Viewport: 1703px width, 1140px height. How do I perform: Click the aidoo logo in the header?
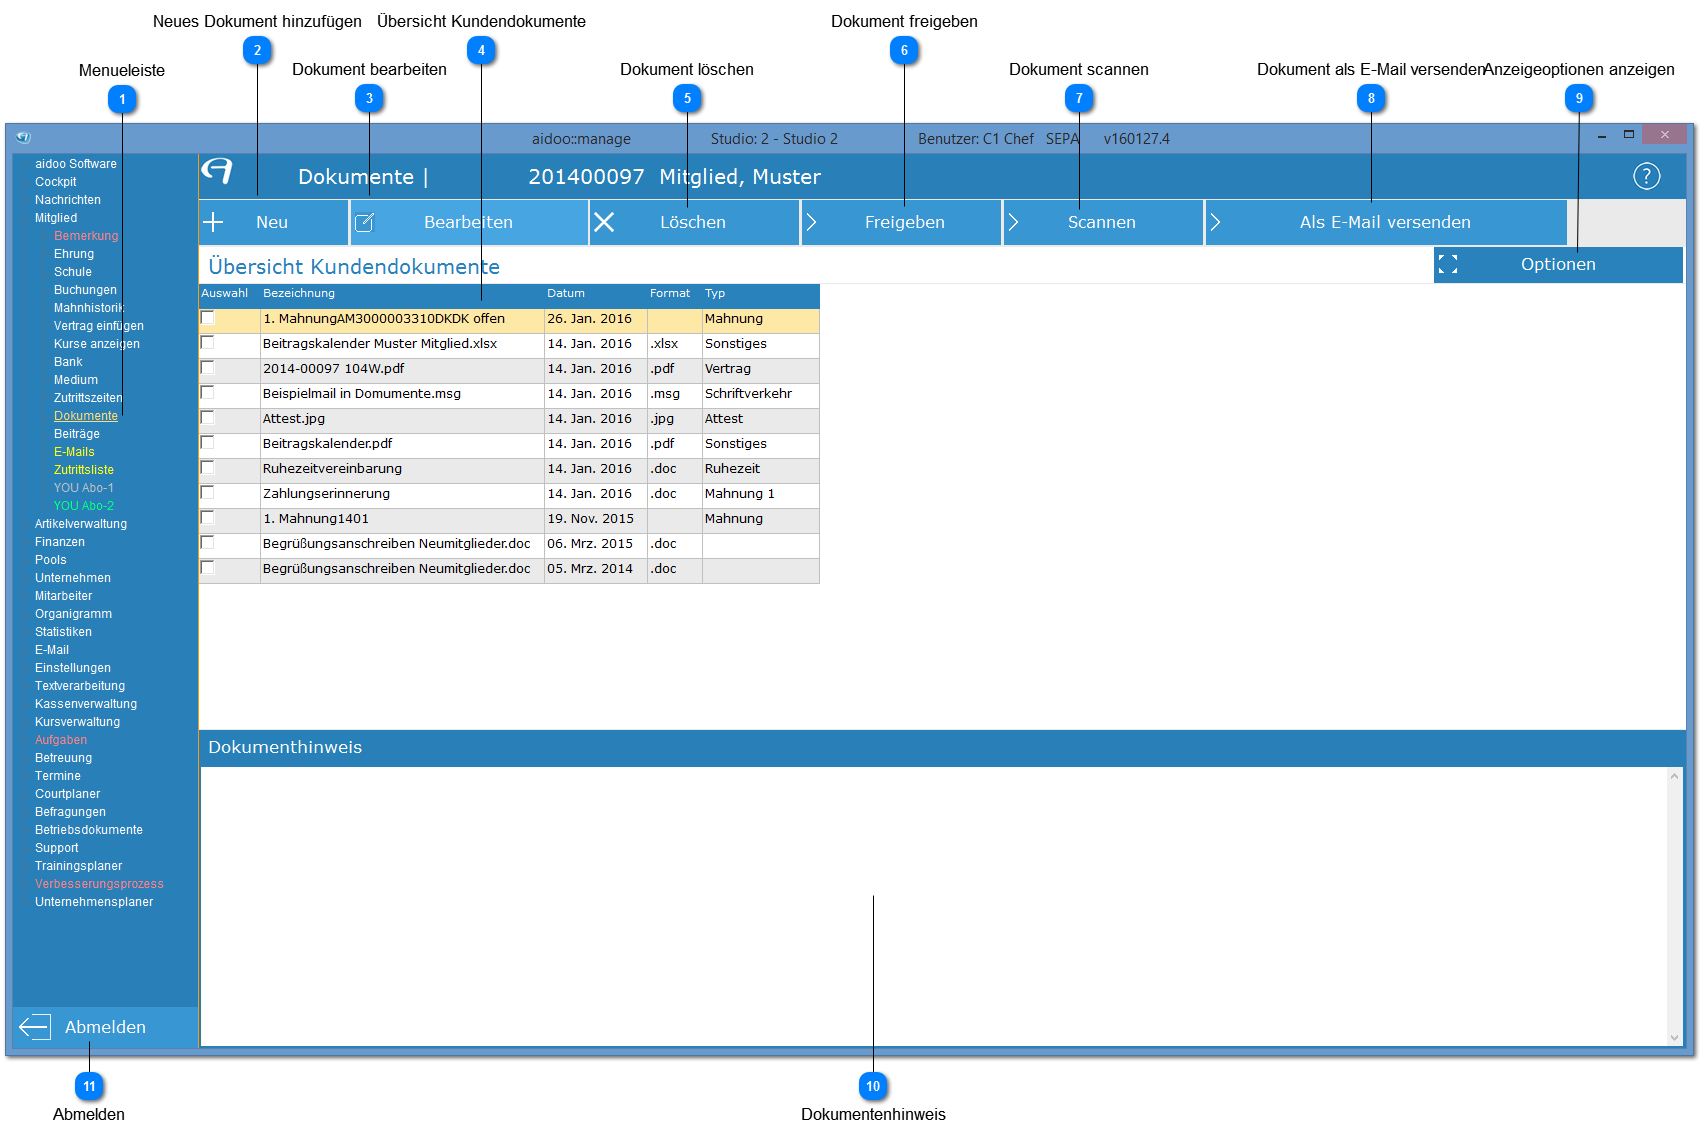pyautogui.click(x=217, y=171)
